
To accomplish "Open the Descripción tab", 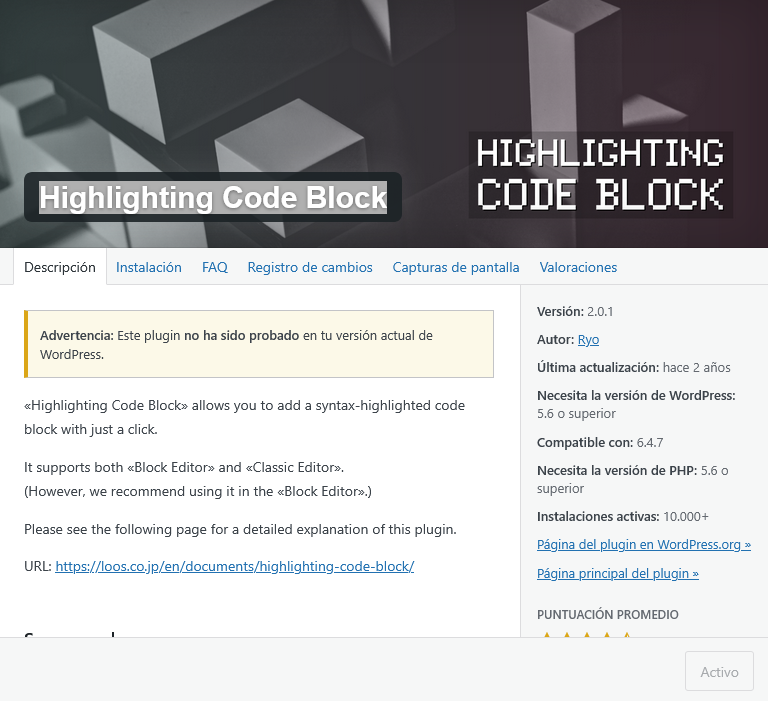I will (x=60, y=267).
